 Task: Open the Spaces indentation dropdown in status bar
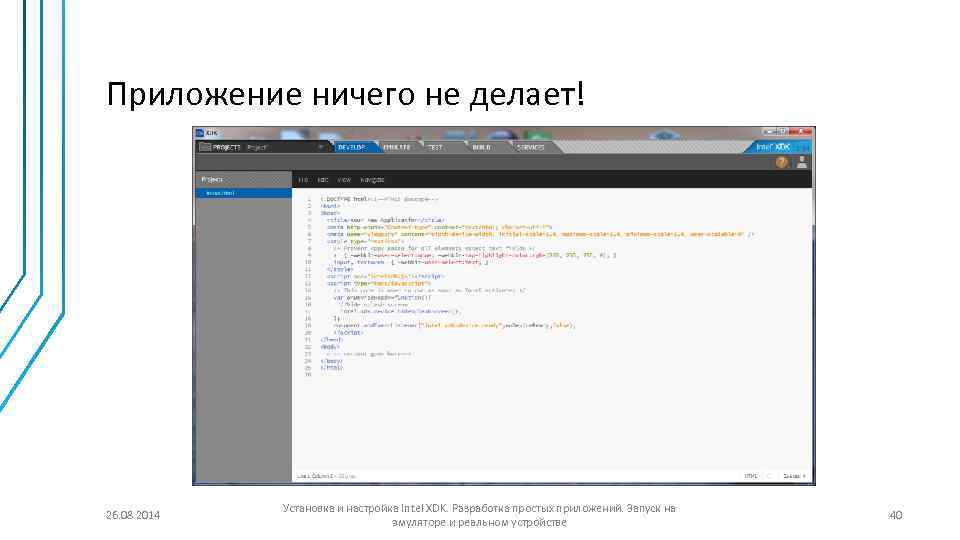click(794, 476)
